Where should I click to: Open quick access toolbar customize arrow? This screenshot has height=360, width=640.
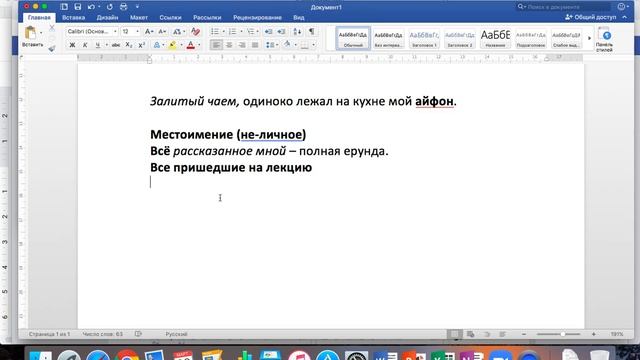click(x=137, y=7)
